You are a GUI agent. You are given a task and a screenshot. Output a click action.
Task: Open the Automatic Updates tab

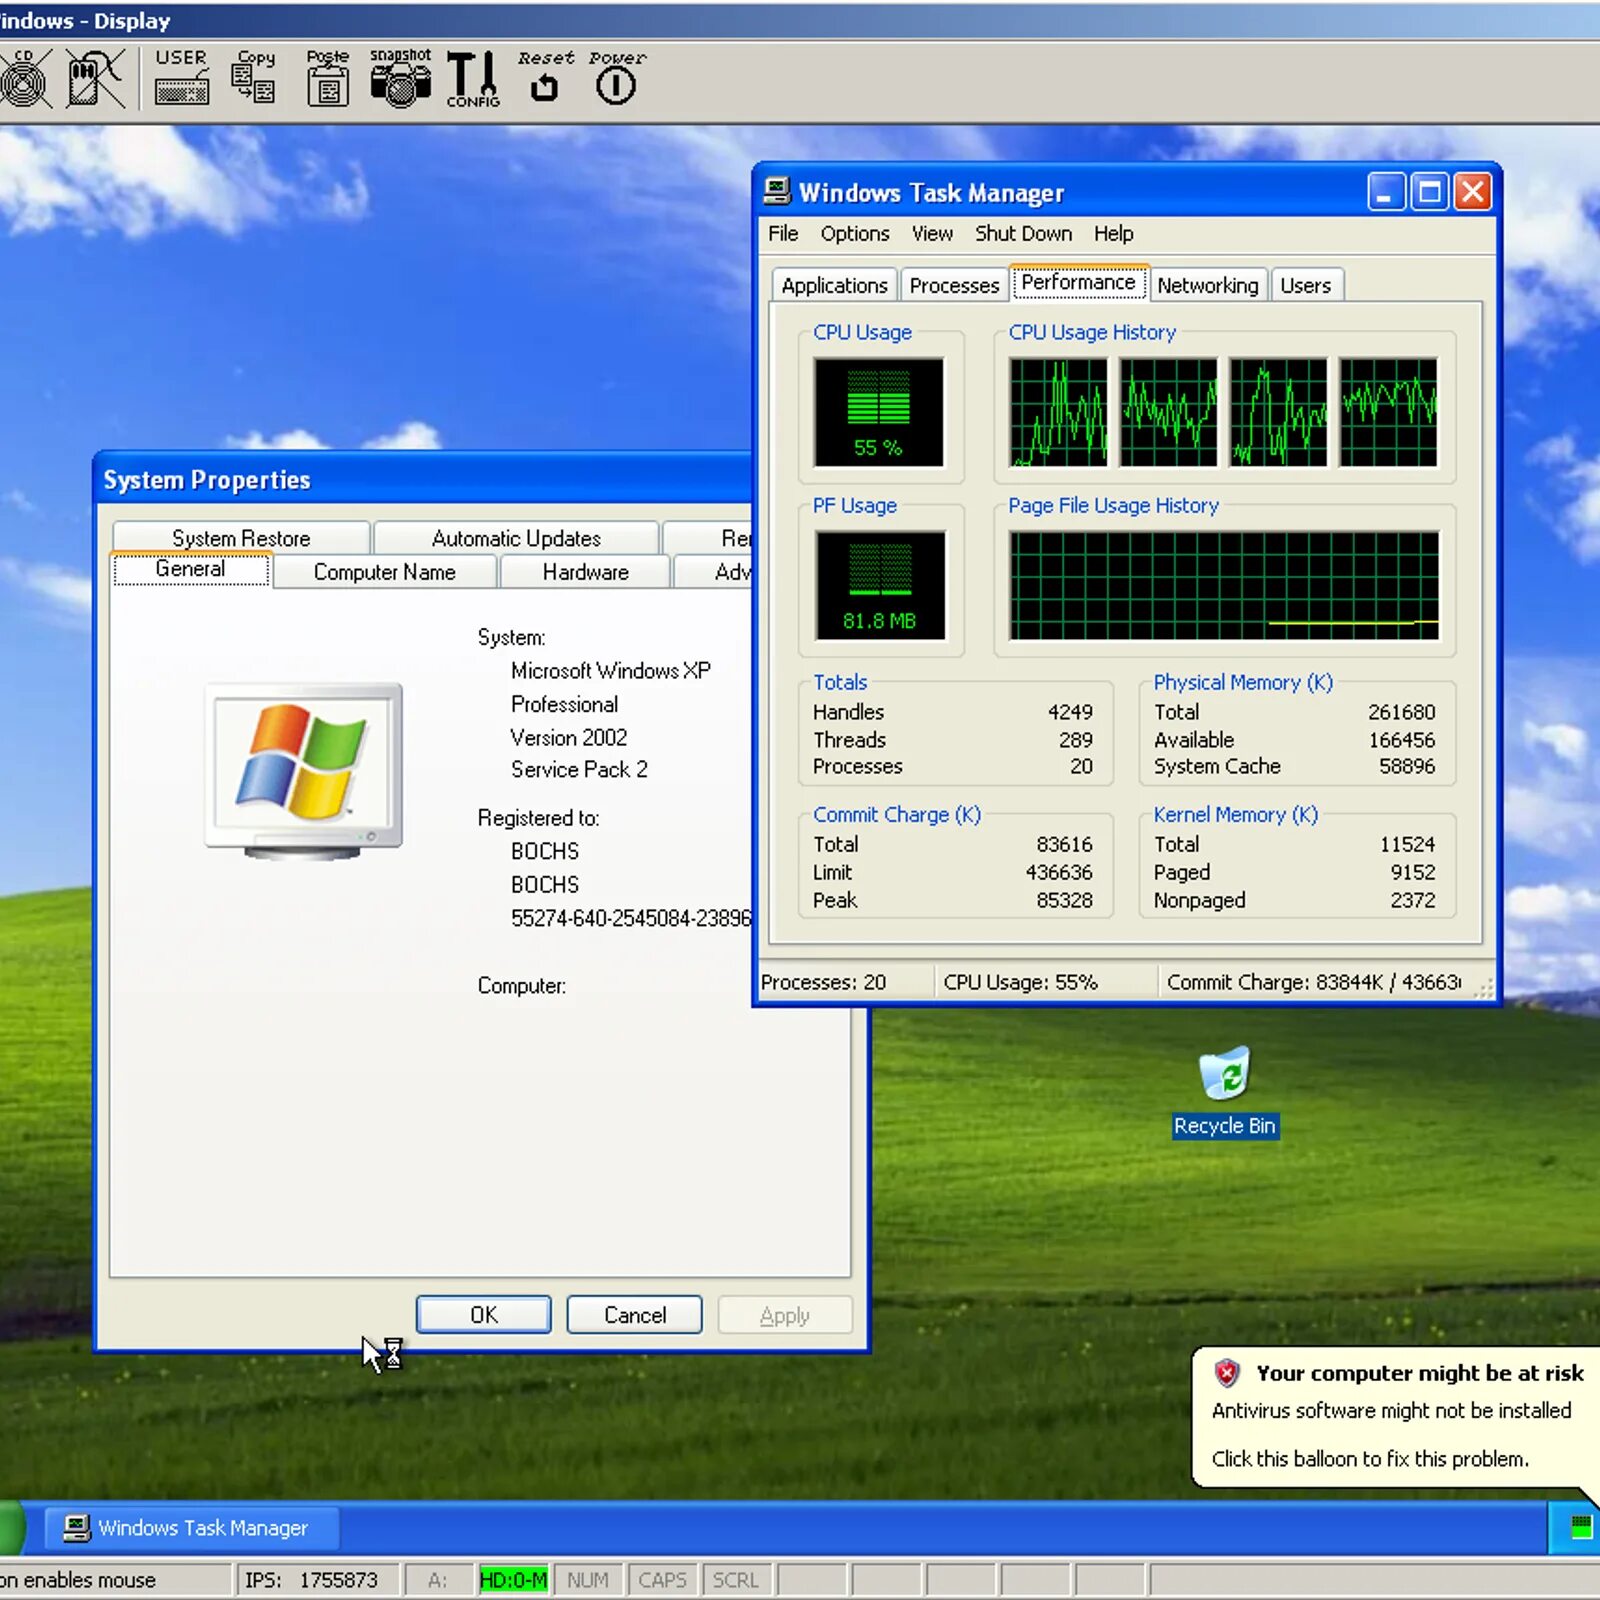[516, 538]
